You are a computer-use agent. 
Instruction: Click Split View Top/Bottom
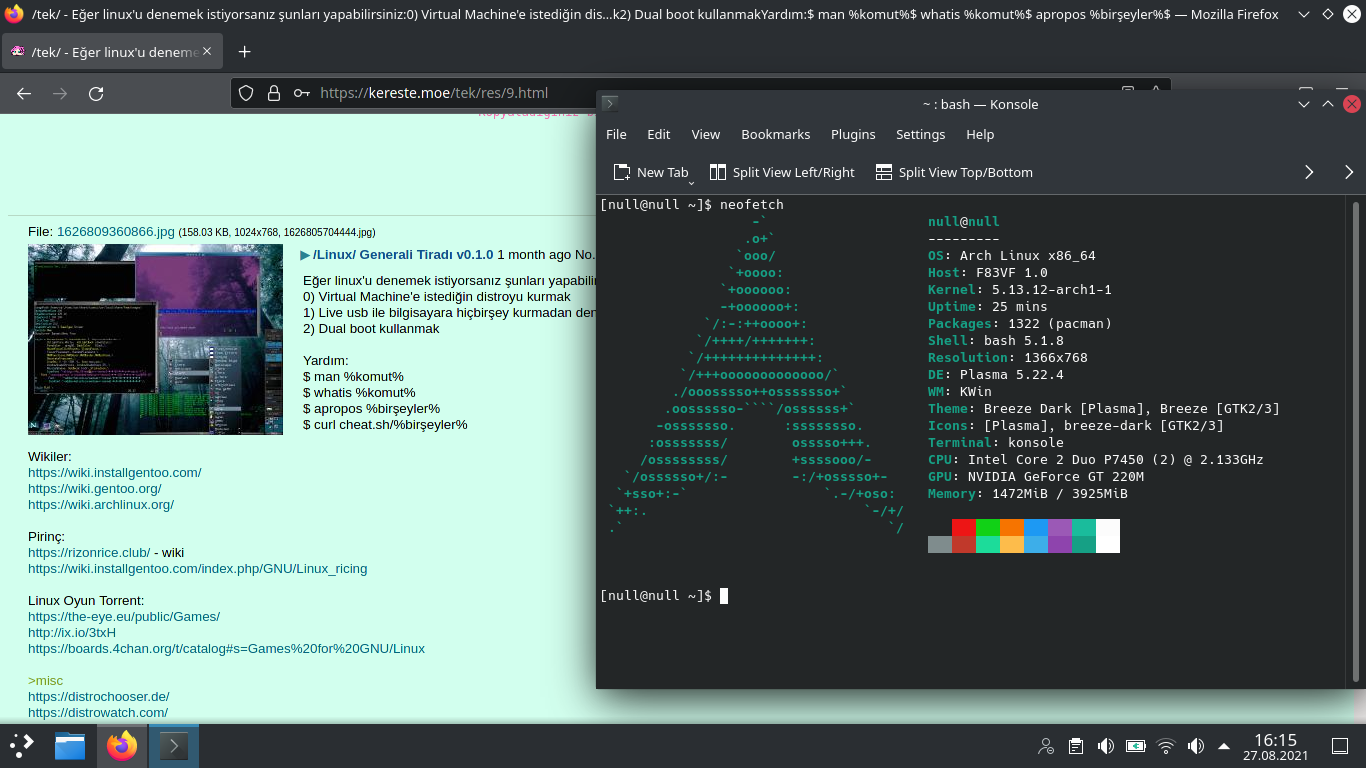(953, 172)
